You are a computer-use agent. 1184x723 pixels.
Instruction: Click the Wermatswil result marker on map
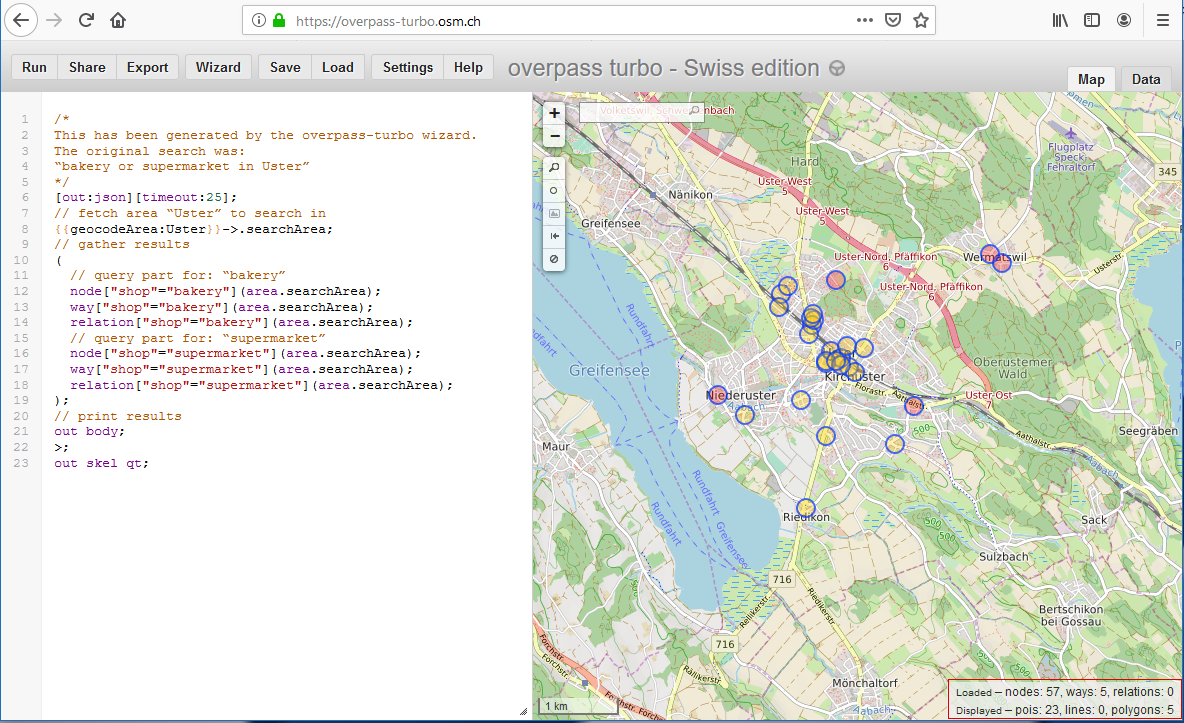point(989,254)
